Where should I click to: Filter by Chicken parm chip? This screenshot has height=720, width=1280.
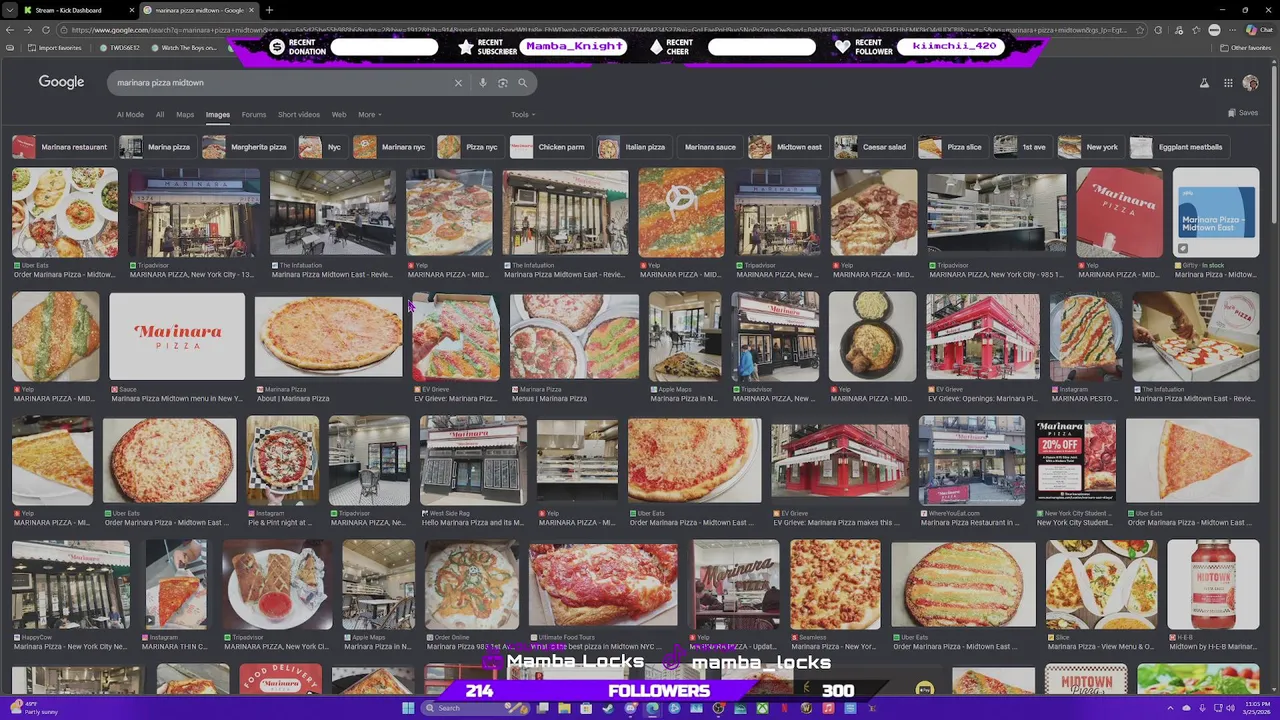(548, 147)
